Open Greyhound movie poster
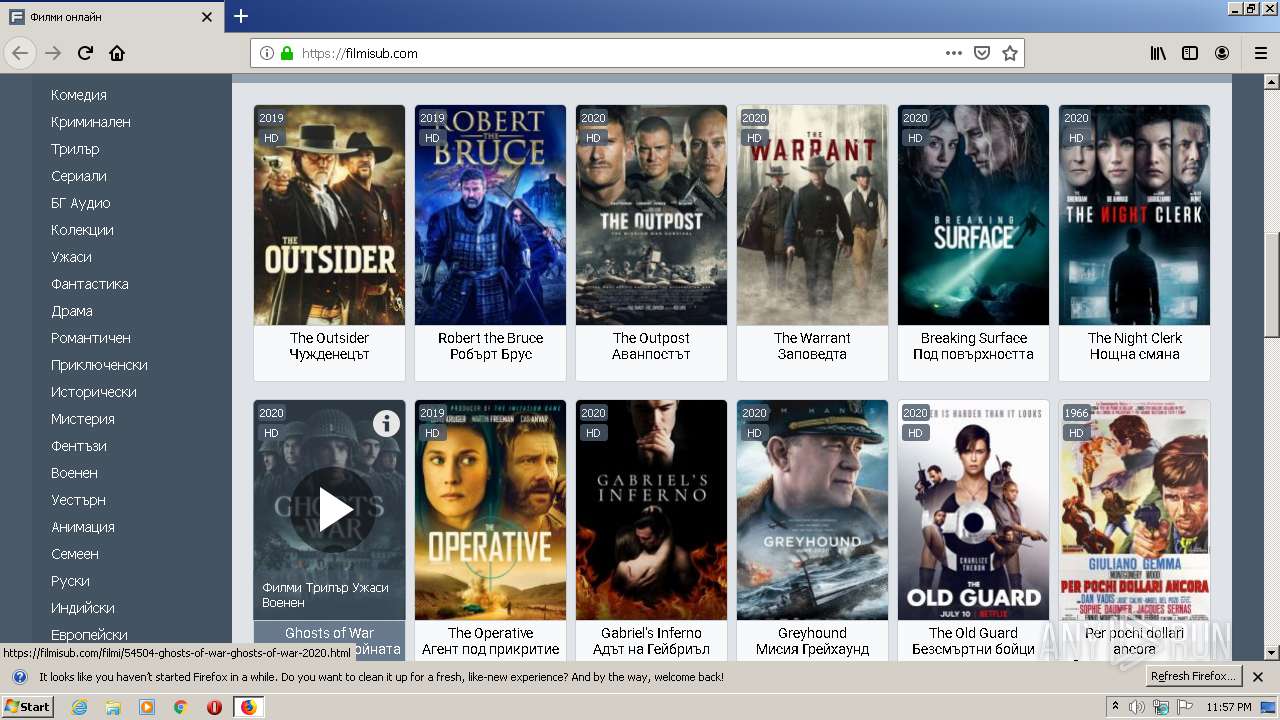Image resolution: width=1280 pixels, height=720 pixels. 812,510
